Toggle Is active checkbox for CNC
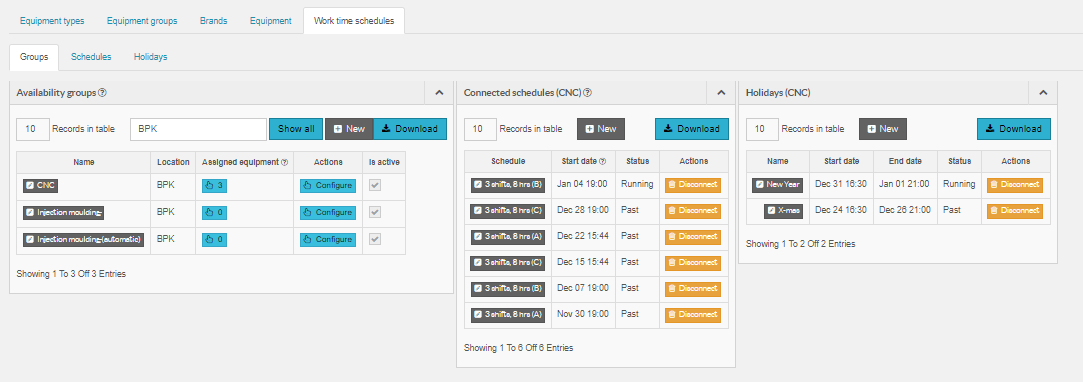 [375, 186]
